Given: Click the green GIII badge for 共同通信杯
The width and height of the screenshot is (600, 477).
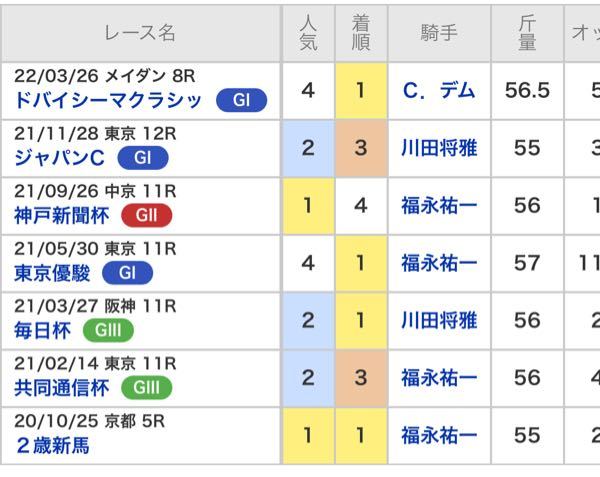Looking at the screenshot, I should 146,388.
